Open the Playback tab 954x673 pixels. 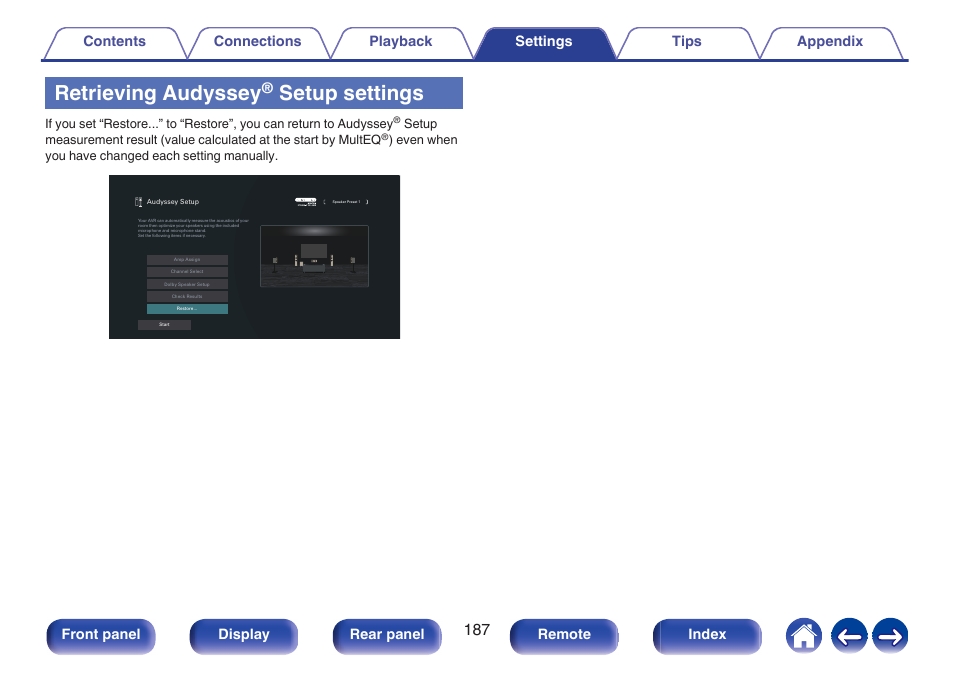tap(400, 42)
